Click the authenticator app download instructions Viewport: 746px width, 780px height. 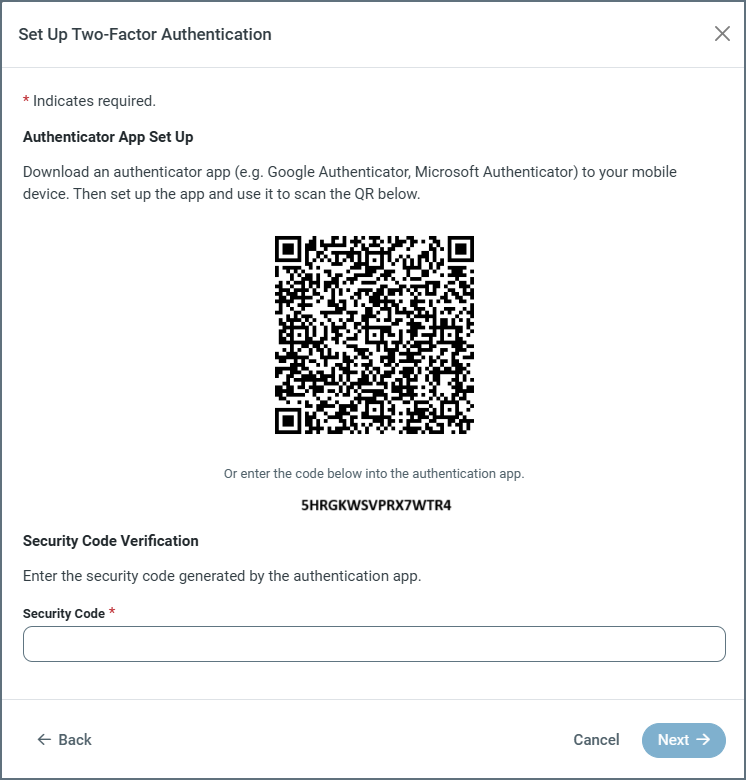point(364,183)
